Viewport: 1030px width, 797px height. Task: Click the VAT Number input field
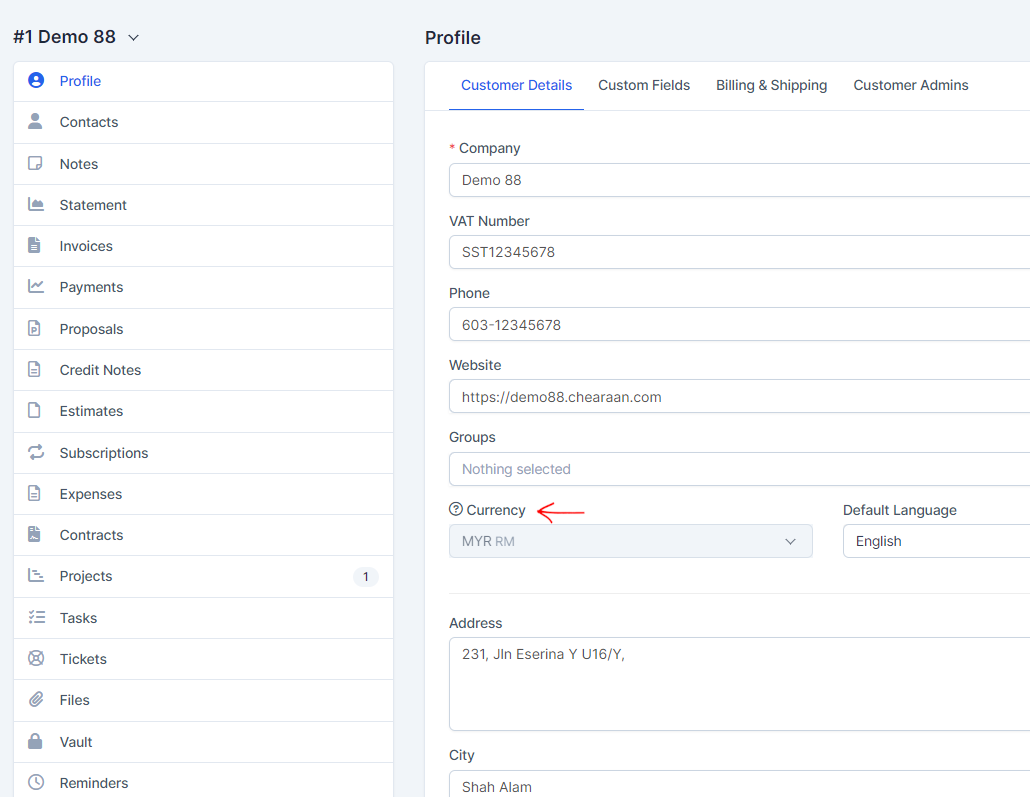(x=740, y=252)
